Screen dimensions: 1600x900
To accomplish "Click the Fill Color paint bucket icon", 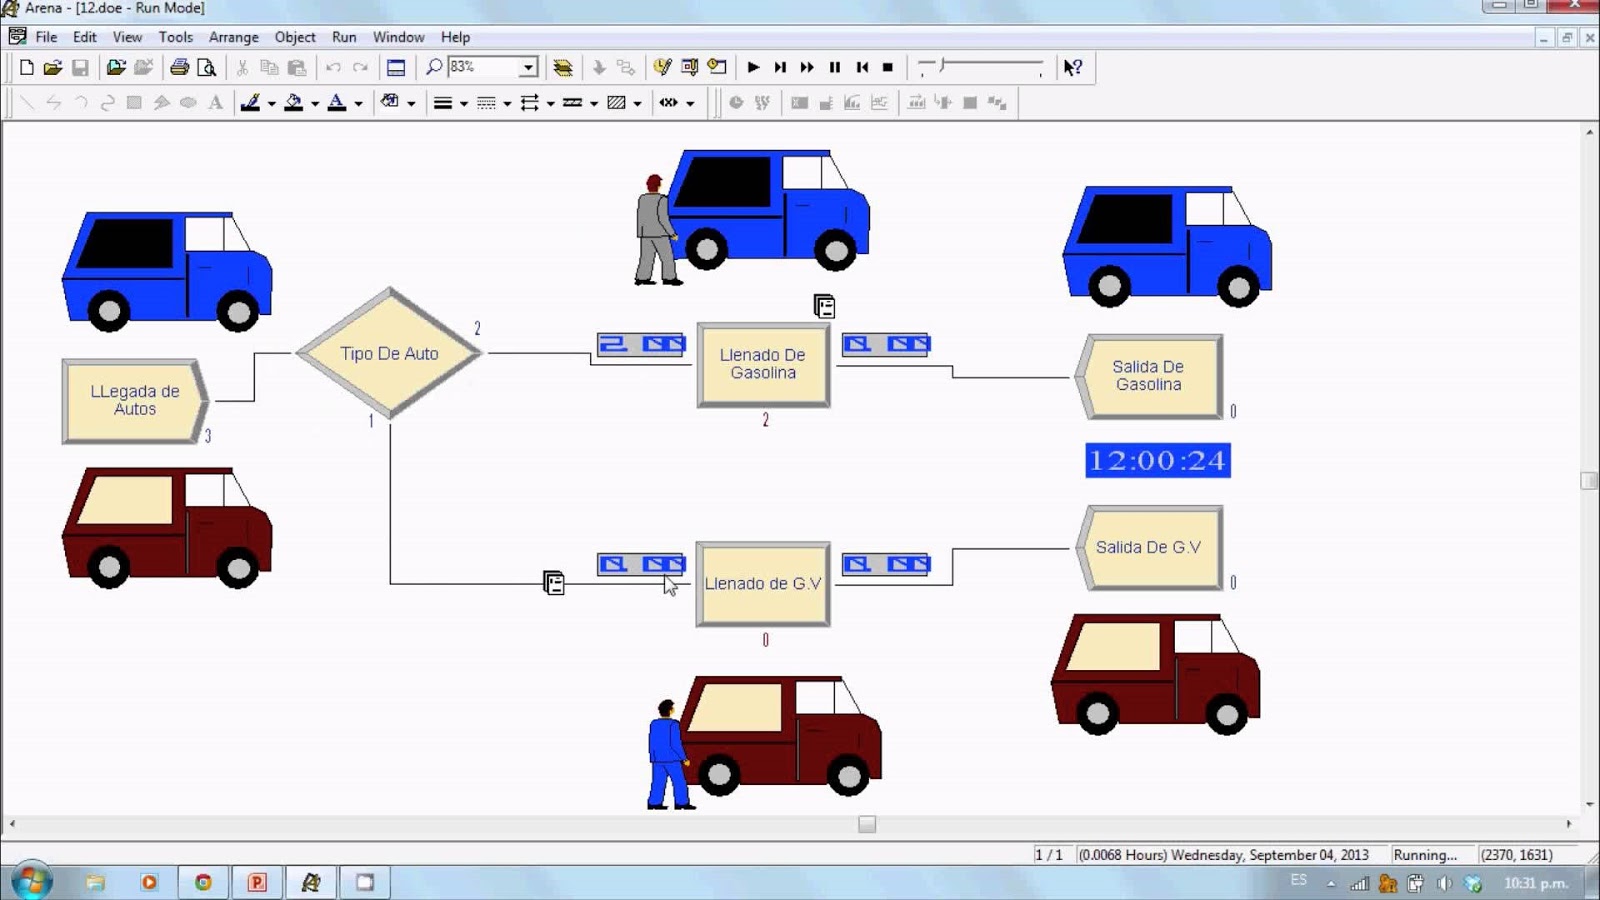I will coord(295,101).
